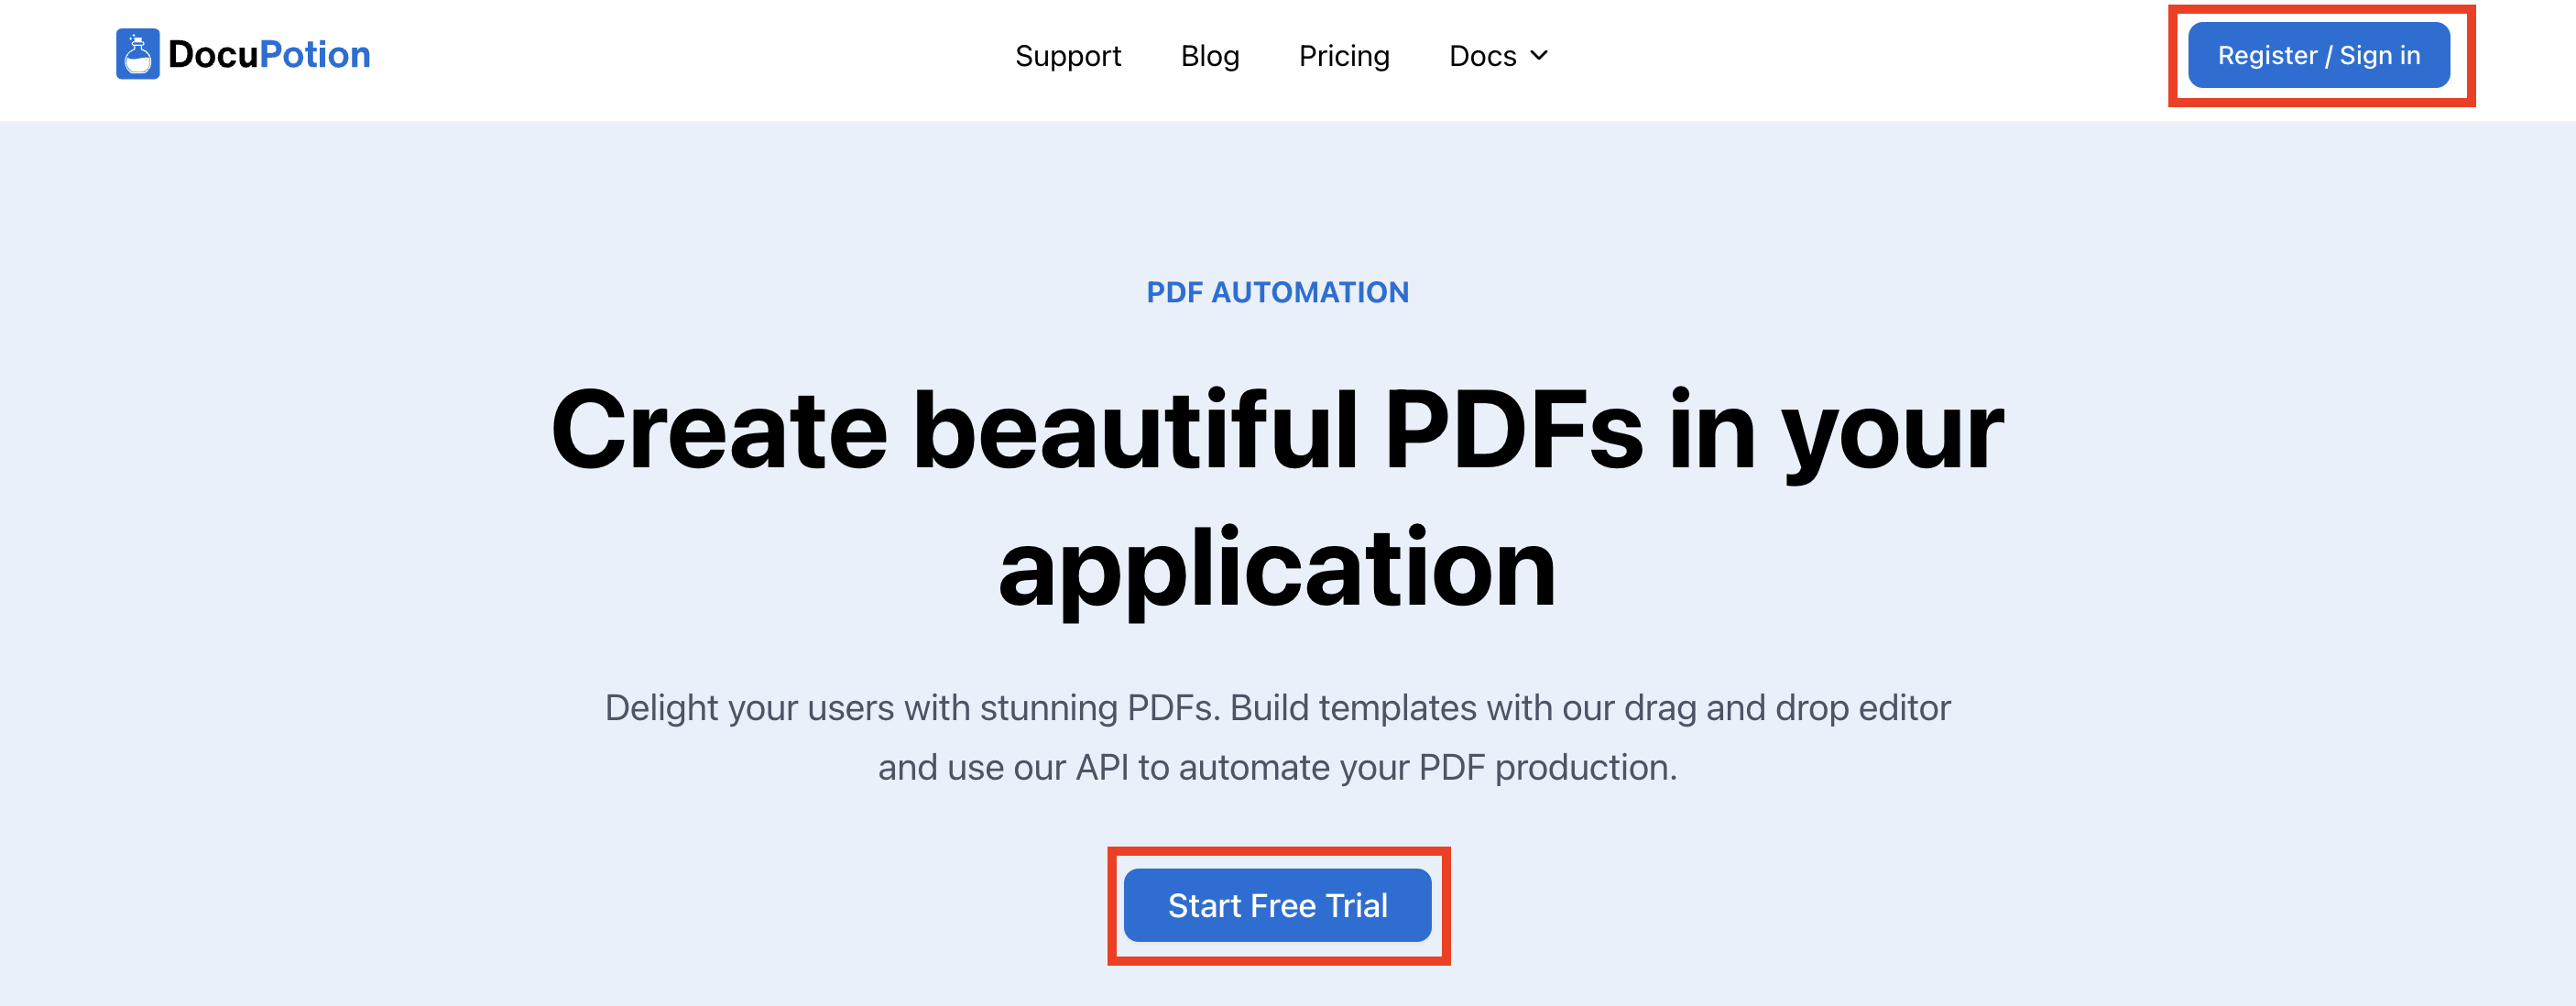Click the headline line "Create beautiful PDFs in your"

click(1277, 430)
